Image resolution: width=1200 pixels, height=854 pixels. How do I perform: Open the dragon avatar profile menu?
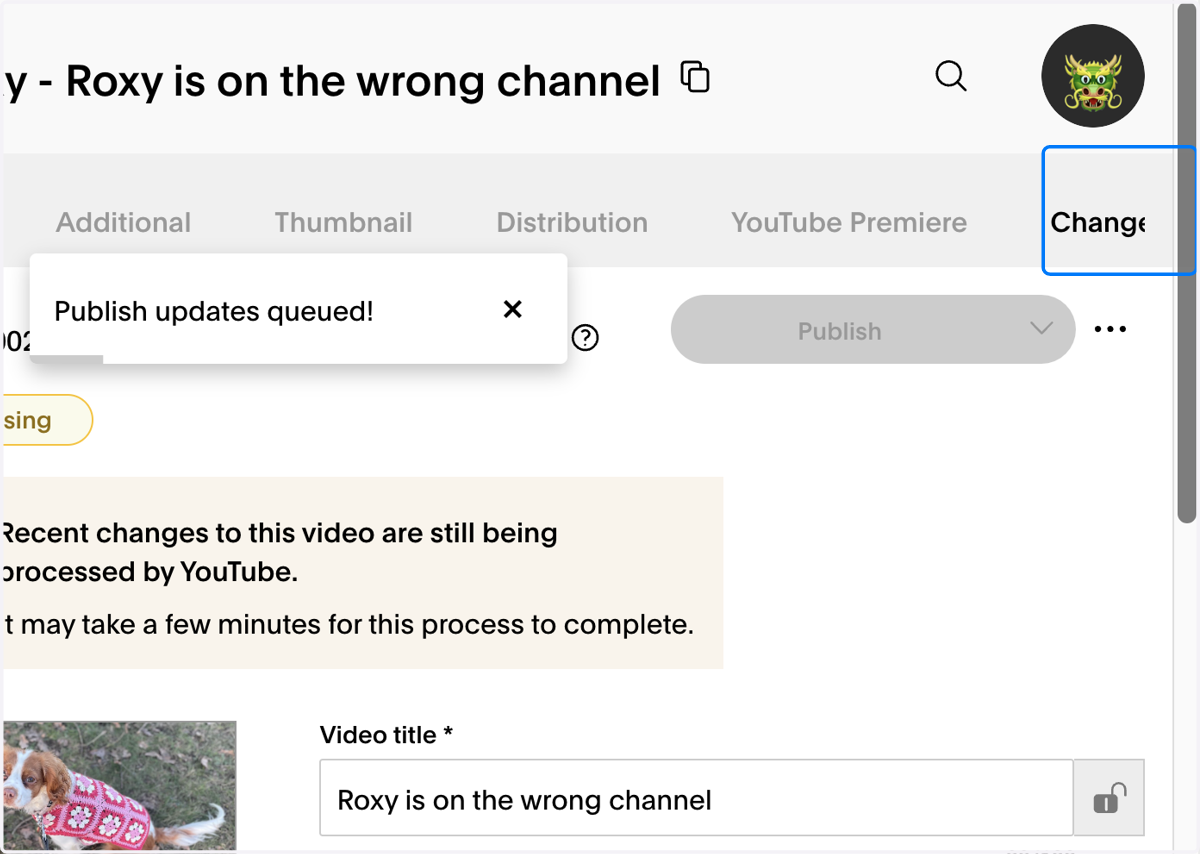pos(1093,76)
